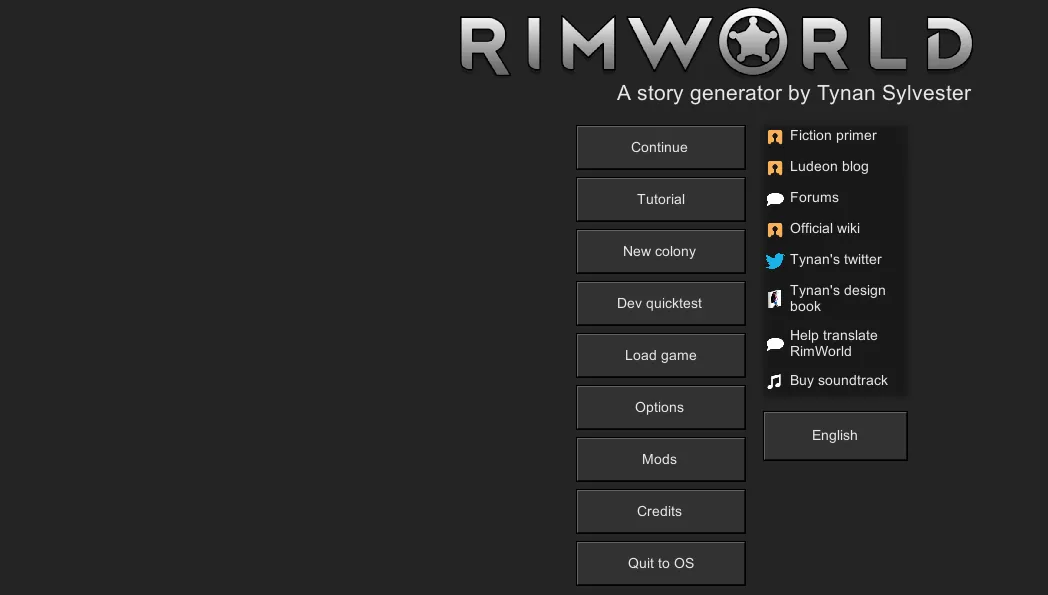Quit to OS
This screenshot has height=595, width=1048.
[x=660, y=563]
